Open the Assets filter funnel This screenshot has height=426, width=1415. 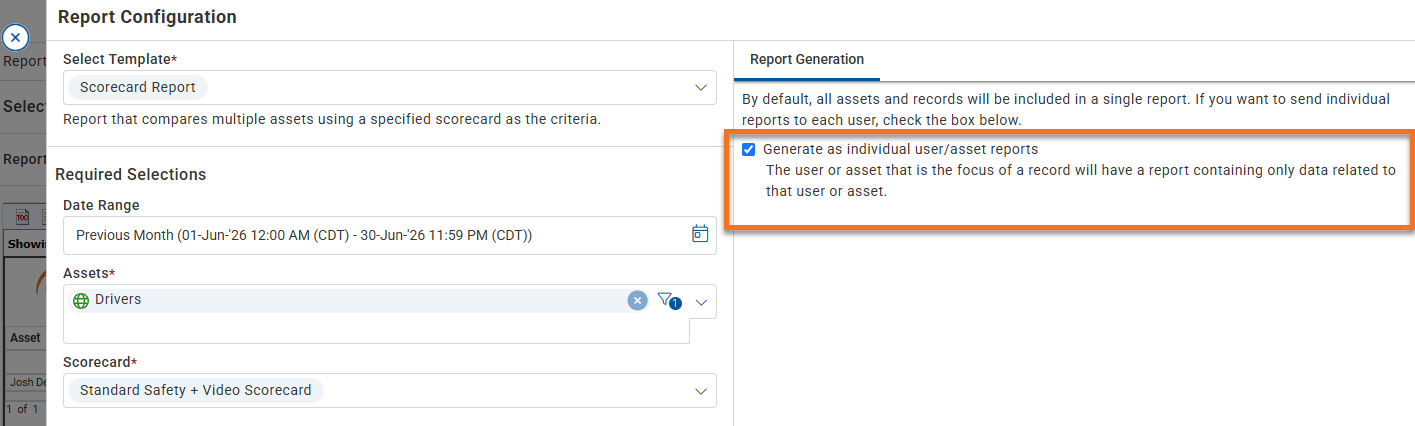(668, 300)
